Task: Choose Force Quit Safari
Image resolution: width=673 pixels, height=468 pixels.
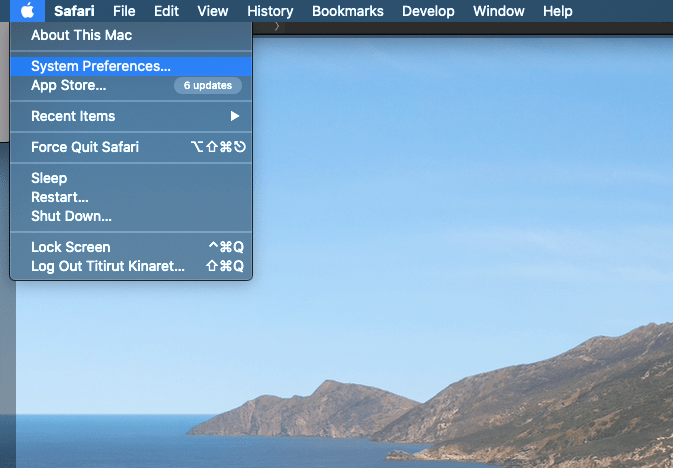Action: (x=85, y=147)
